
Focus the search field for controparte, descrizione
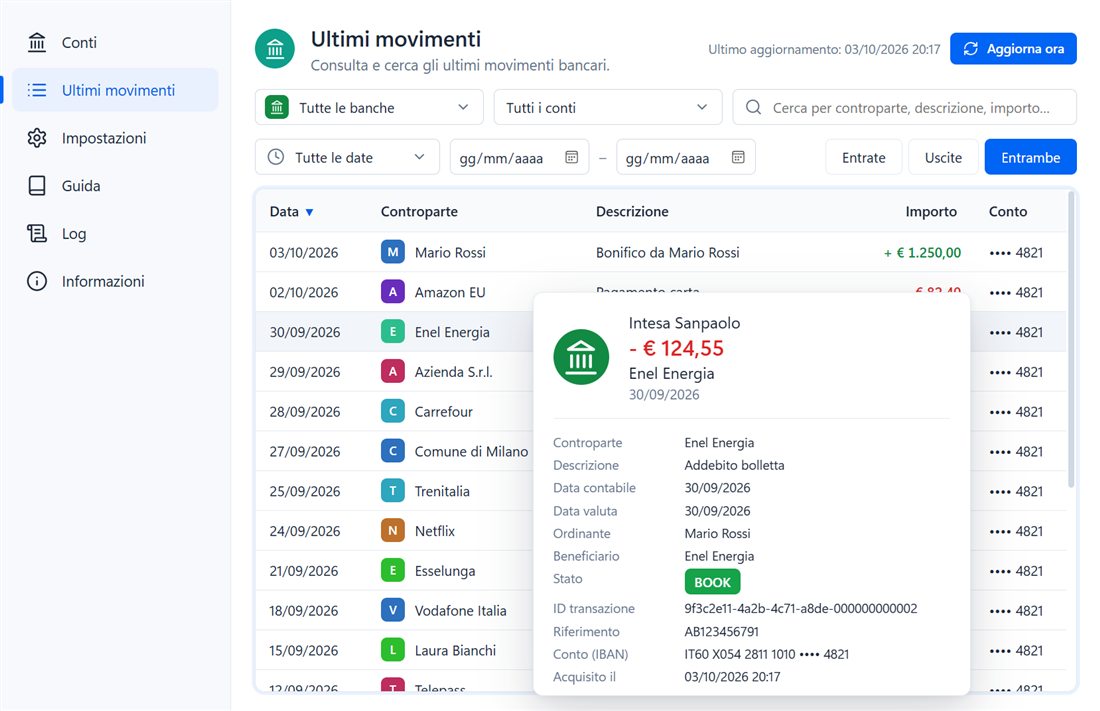tap(904, 107)
